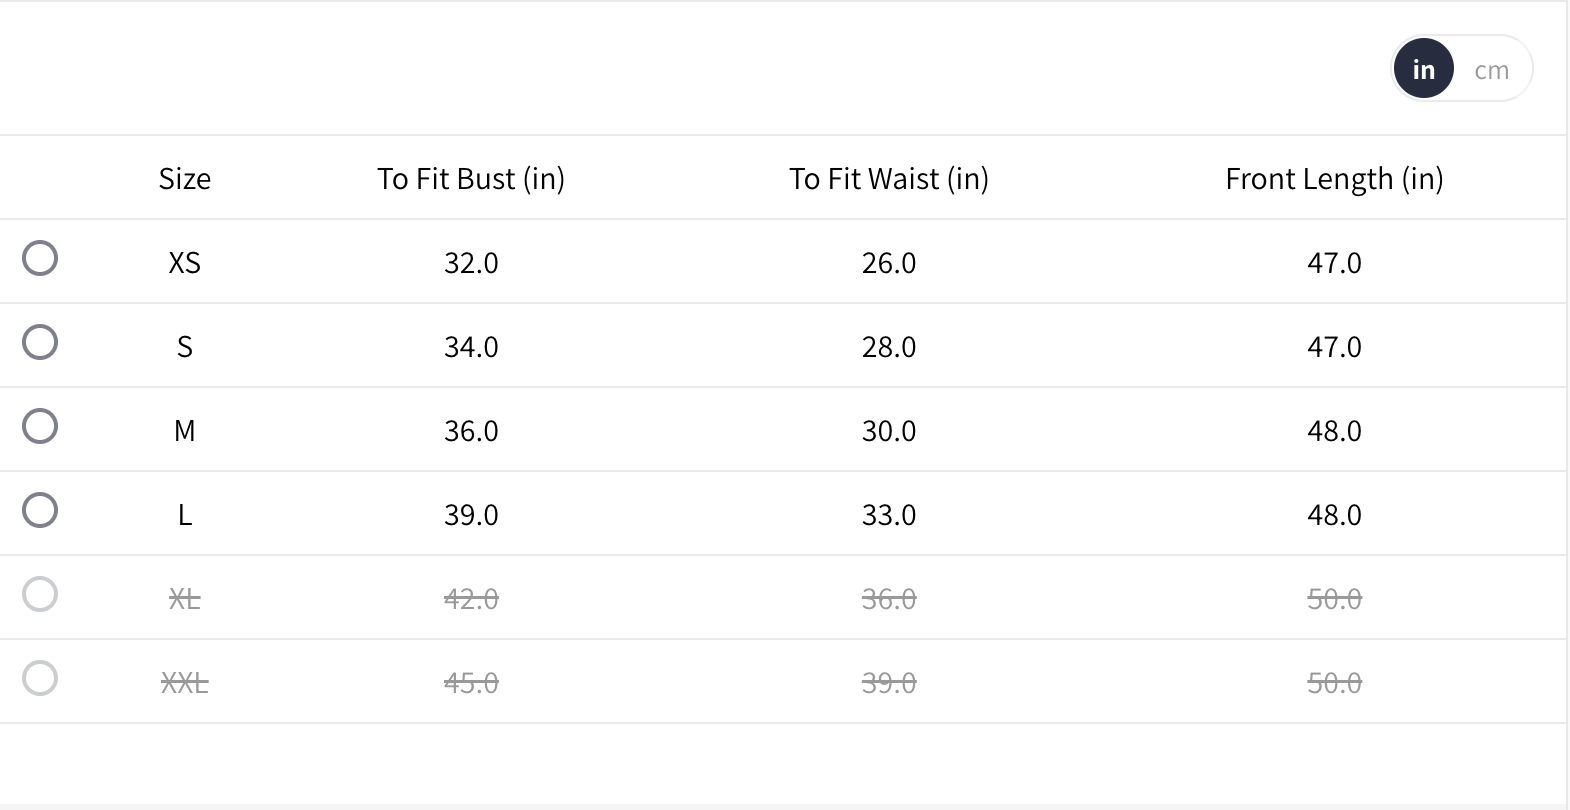1570x810 pixels.
Task: Click the L size label
Action: click(185, 514)
